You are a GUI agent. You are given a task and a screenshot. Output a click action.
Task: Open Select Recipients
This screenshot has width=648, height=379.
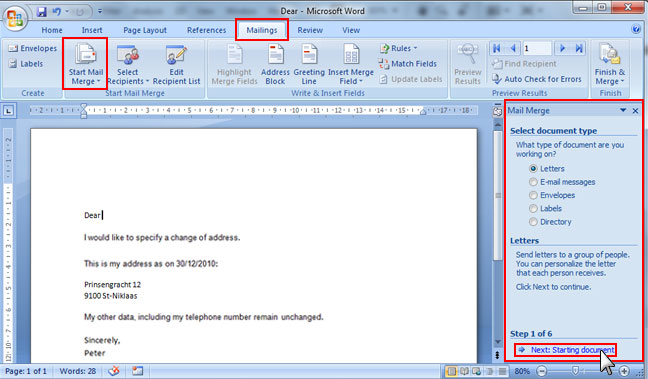(128, 64)
